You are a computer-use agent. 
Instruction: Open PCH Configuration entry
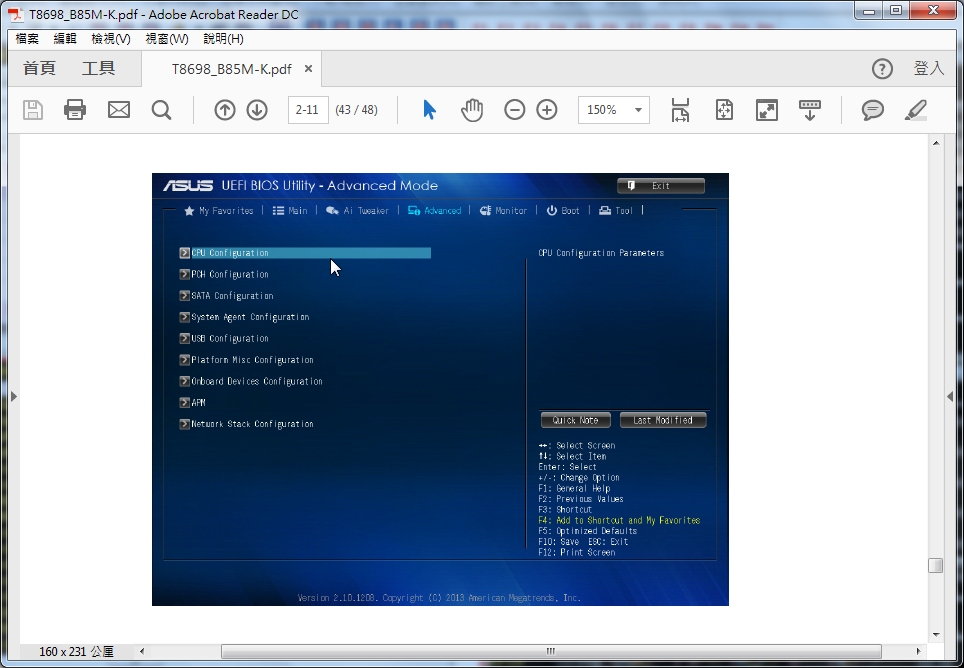click(224, 275)
